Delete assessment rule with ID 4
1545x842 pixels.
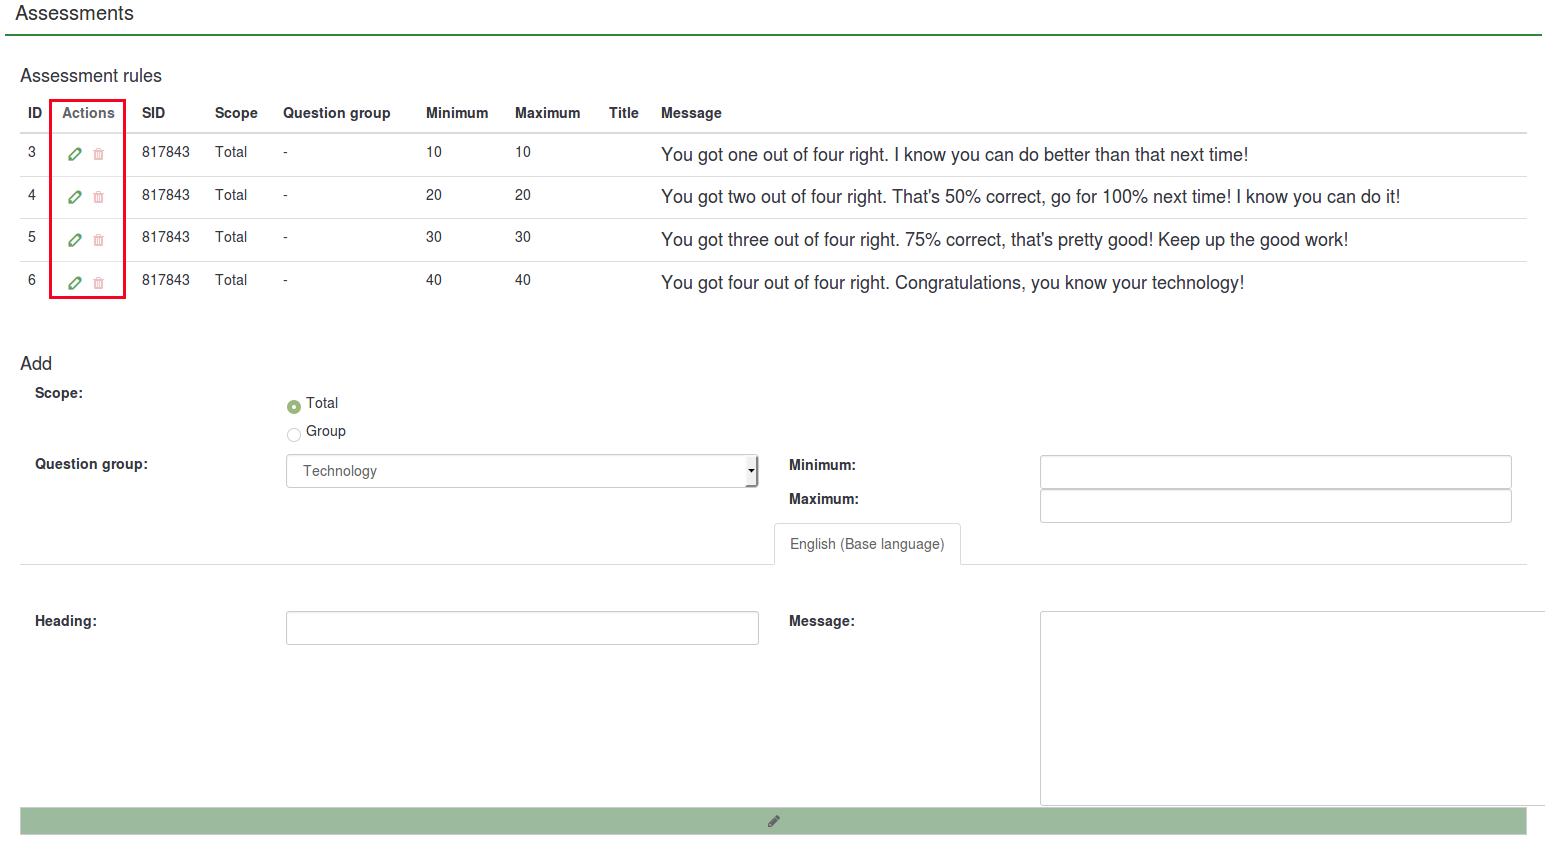tap(98, 197)
